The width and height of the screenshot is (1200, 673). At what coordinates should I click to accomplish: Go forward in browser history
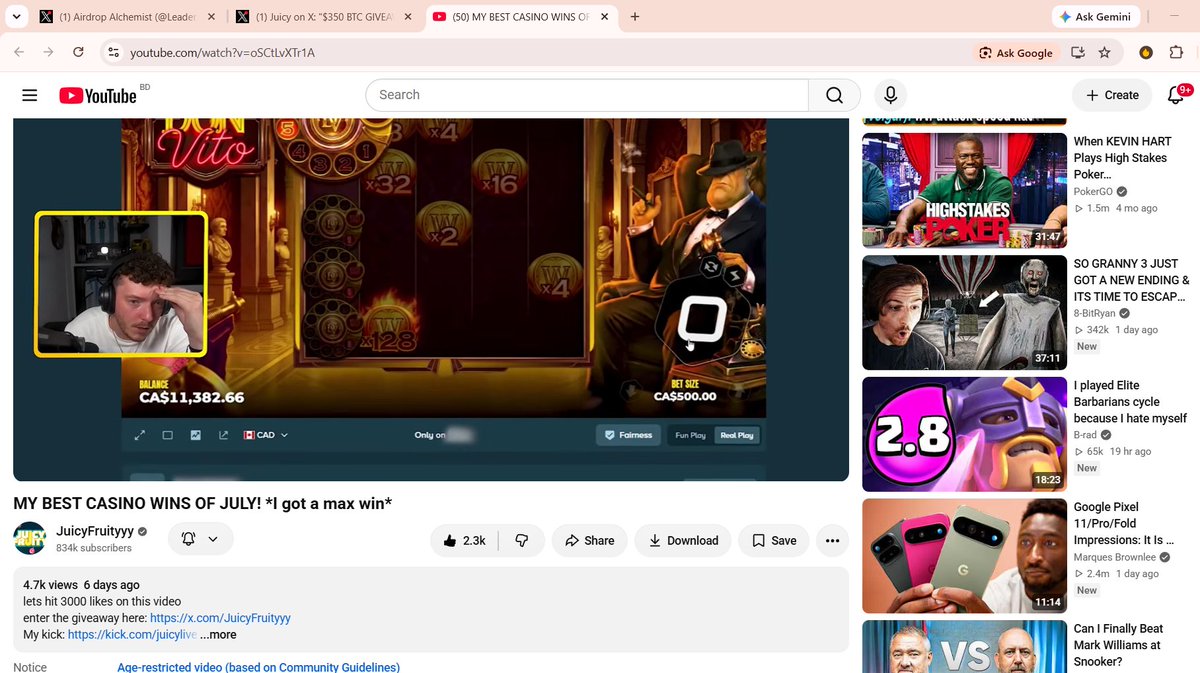click(x=48, y=52)
